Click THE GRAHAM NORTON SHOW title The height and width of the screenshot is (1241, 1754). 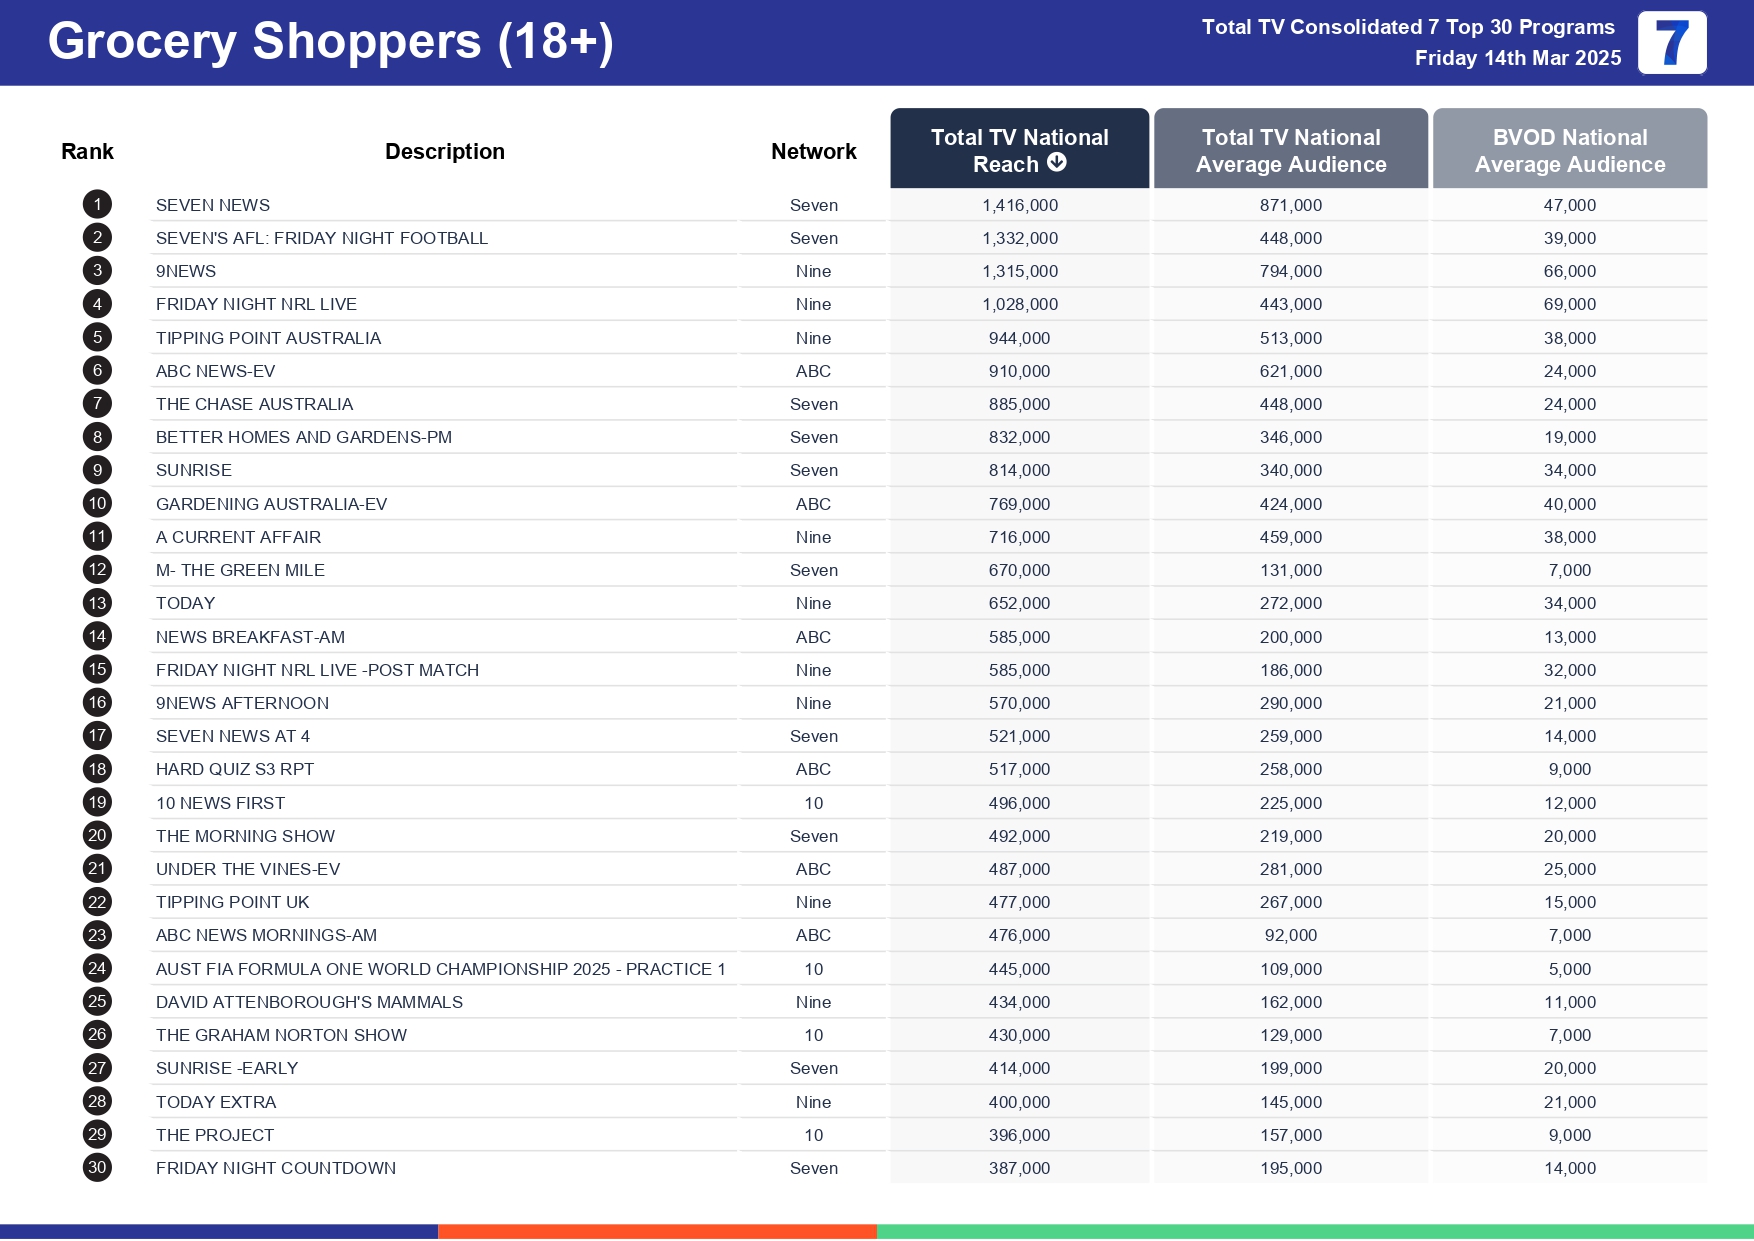(281, 1035)
